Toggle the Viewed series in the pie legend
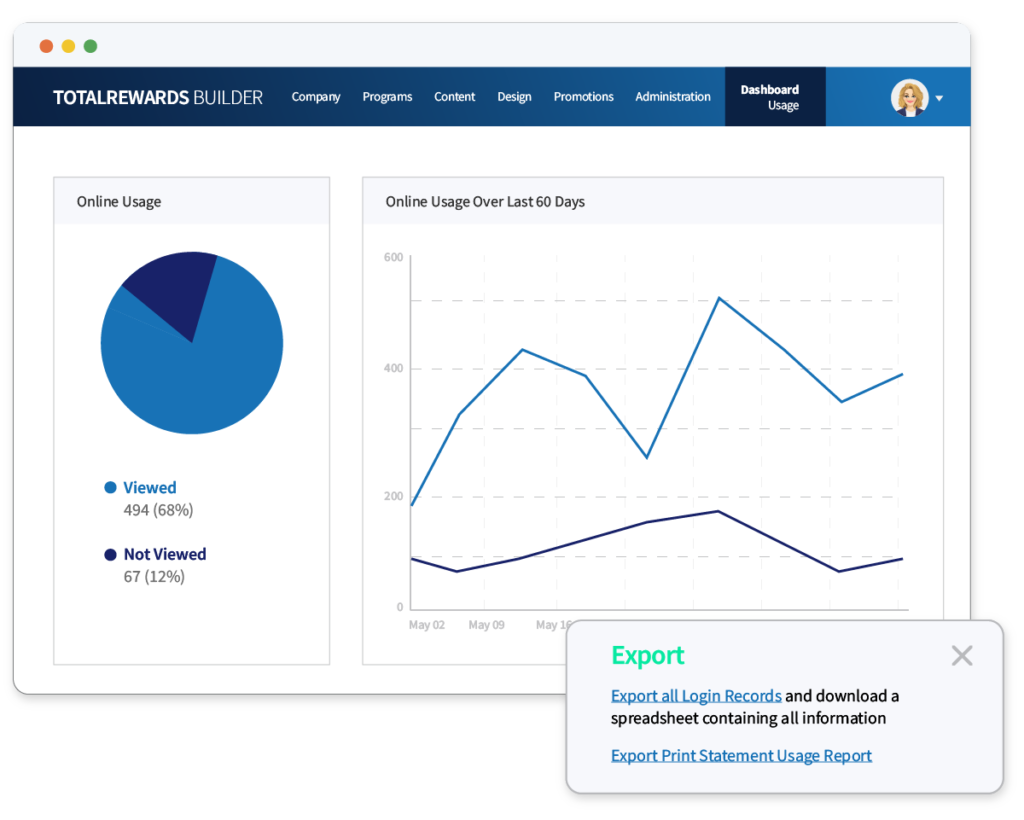1024x820 pixels. point(149,487)
